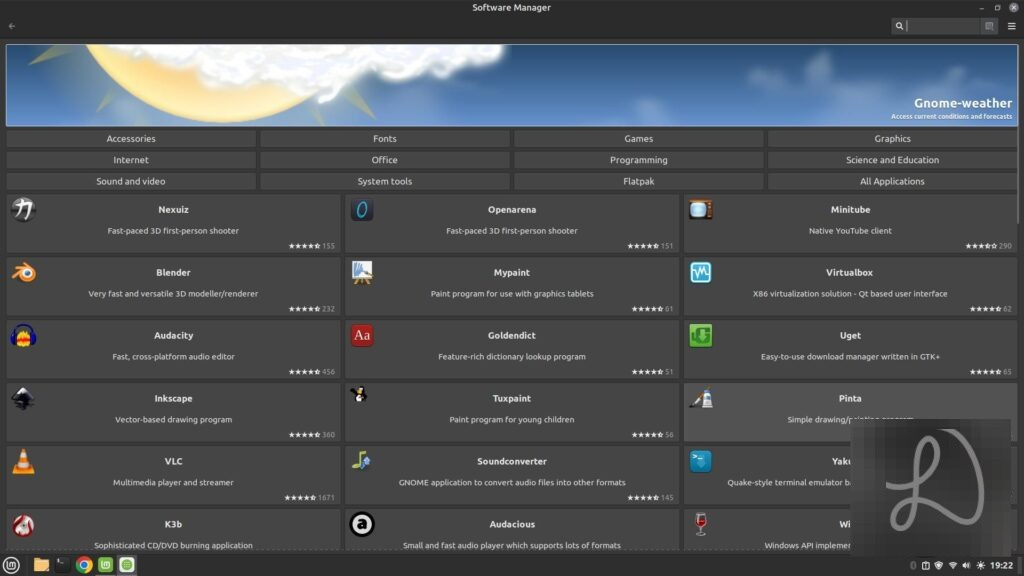The image size is (1024, 576).
Task: Open the Gnome-weather featured banner
Action: coord(512,84)
